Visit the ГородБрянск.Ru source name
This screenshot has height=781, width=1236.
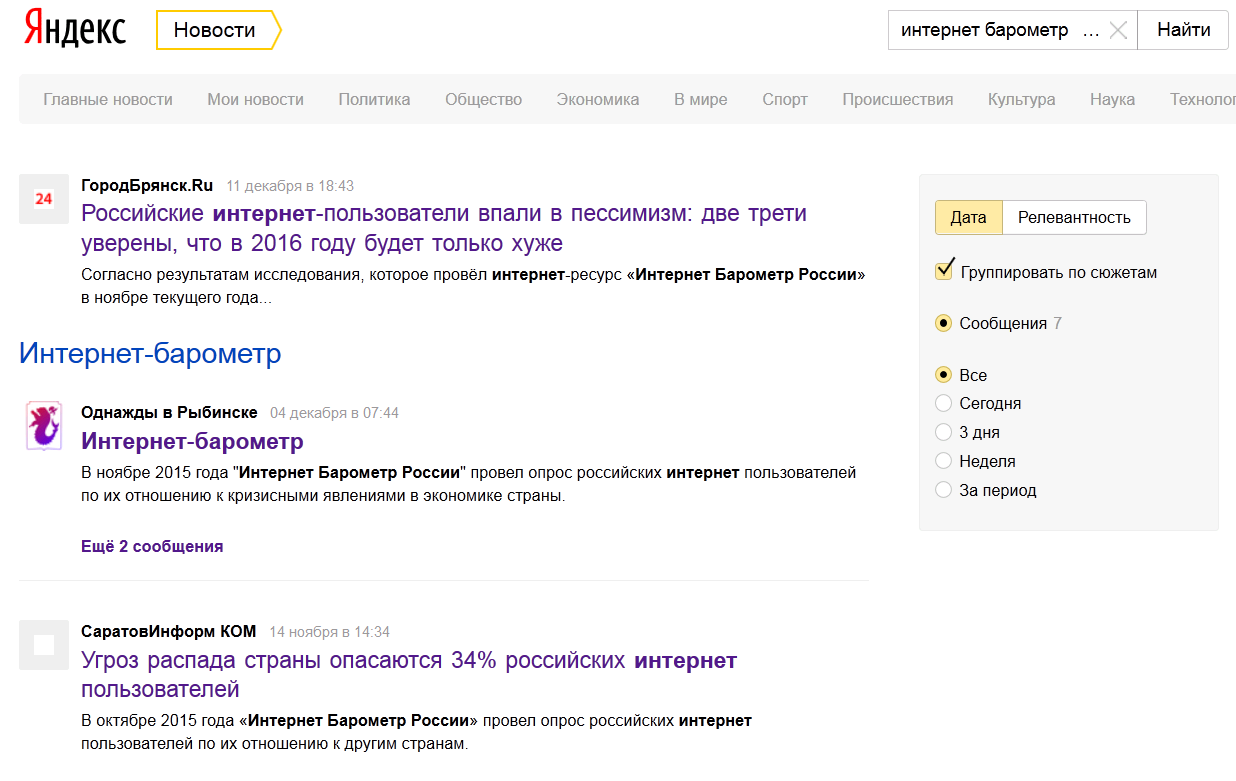[147, 185]
